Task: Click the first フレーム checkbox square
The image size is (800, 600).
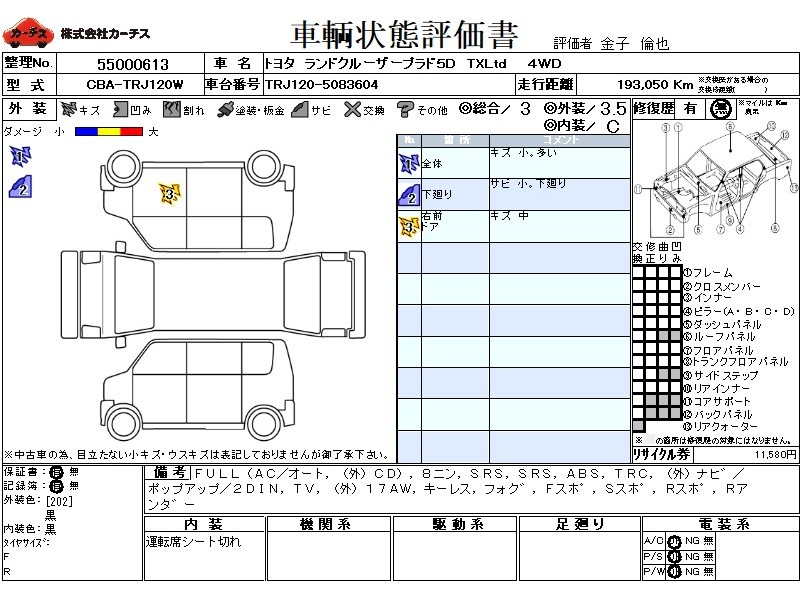Action: tap(638, 272)
